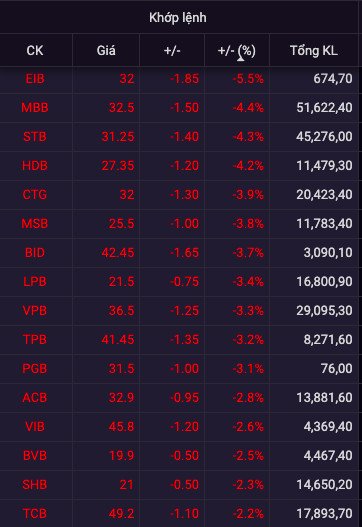This screenshot has height=527, width=362.
Task: Open the SHB stock symbol
Action: 35,484
